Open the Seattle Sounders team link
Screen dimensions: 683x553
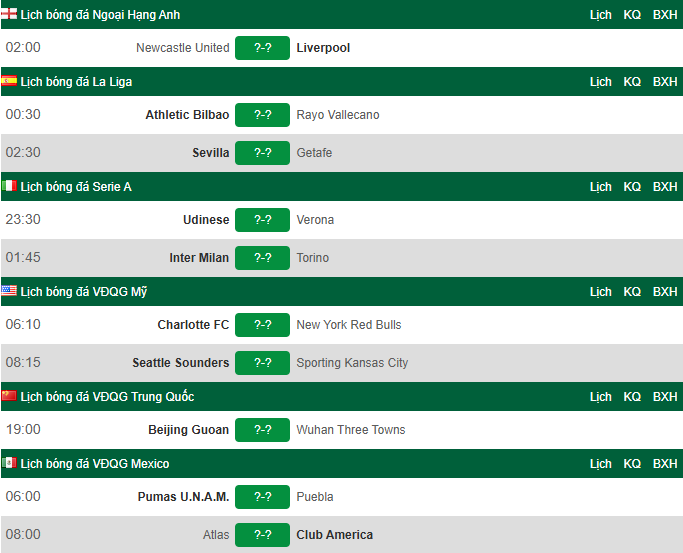coord(181,363)
